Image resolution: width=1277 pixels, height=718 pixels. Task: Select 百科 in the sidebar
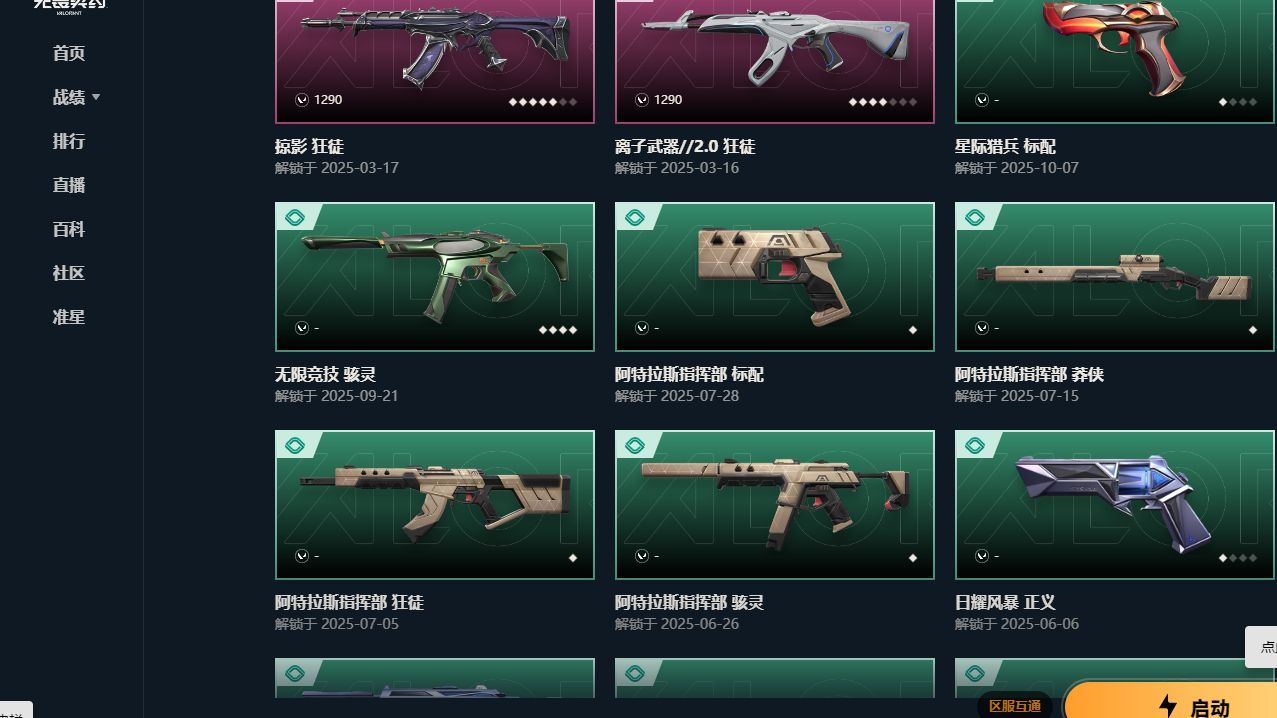click(69, 229)
